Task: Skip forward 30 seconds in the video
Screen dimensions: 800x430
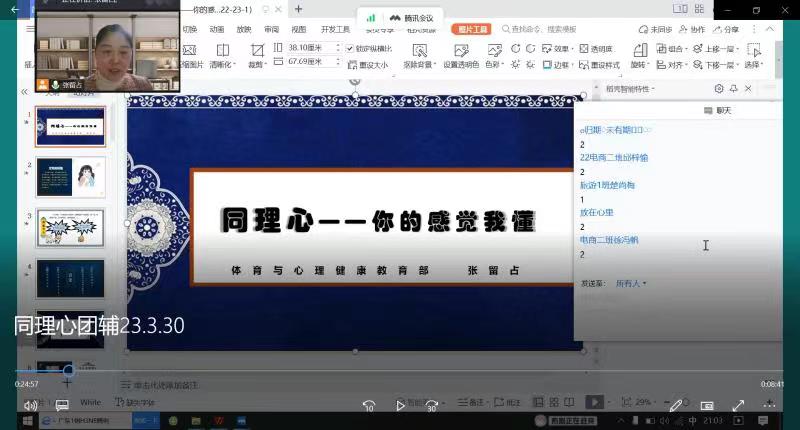Action: pyautogui.click(x=432, y=405)
